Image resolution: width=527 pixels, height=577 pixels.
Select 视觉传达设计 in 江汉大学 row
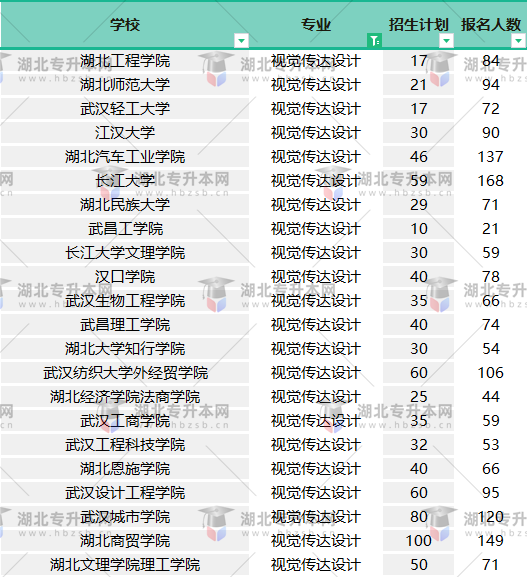[316, 133]
